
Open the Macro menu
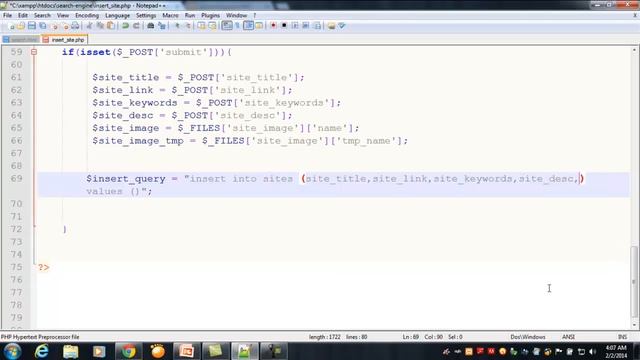click(171, 15)
